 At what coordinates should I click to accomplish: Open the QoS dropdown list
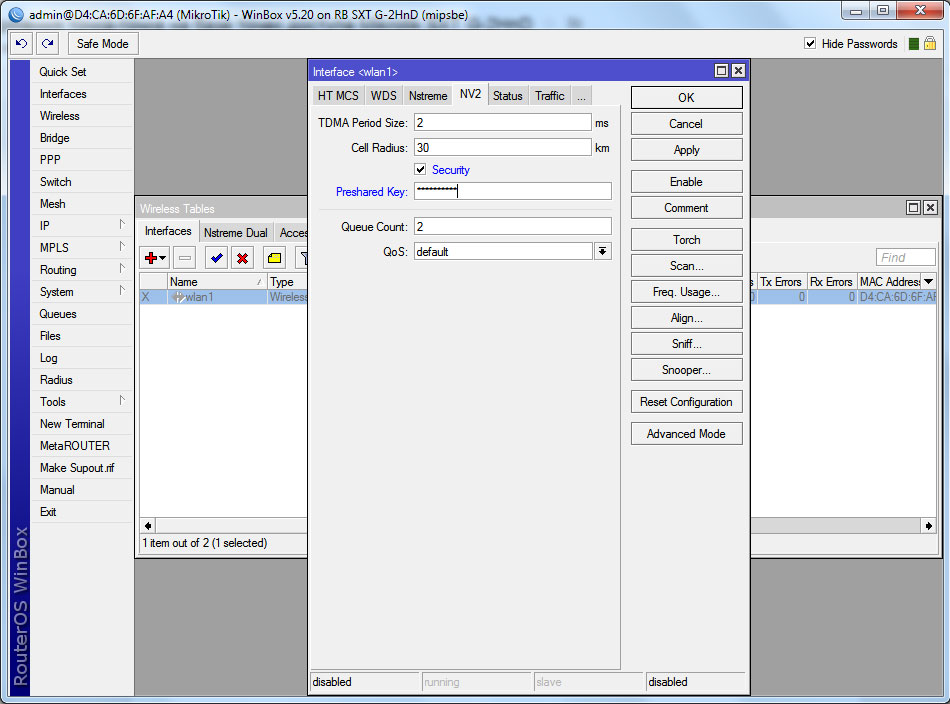(602, 252)
